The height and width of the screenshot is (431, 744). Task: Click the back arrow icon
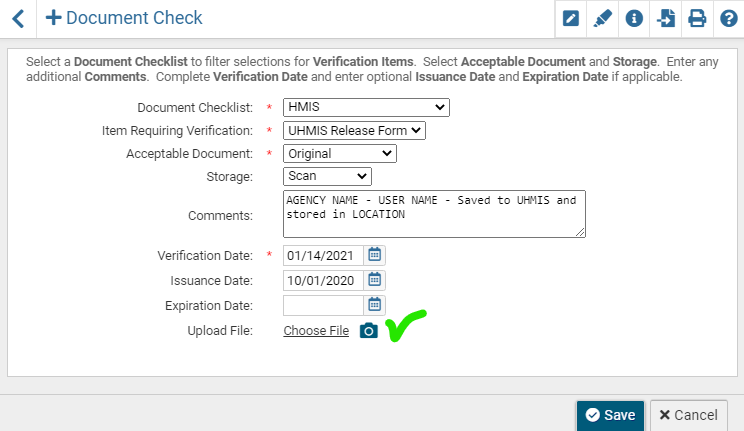18,19
